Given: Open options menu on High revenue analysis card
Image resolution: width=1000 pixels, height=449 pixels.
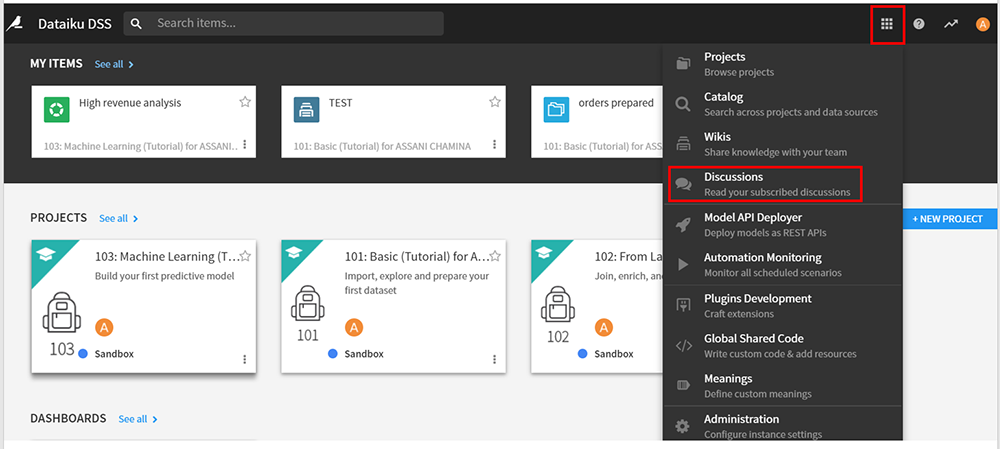Looking at the screenshot, I should 244,146.
